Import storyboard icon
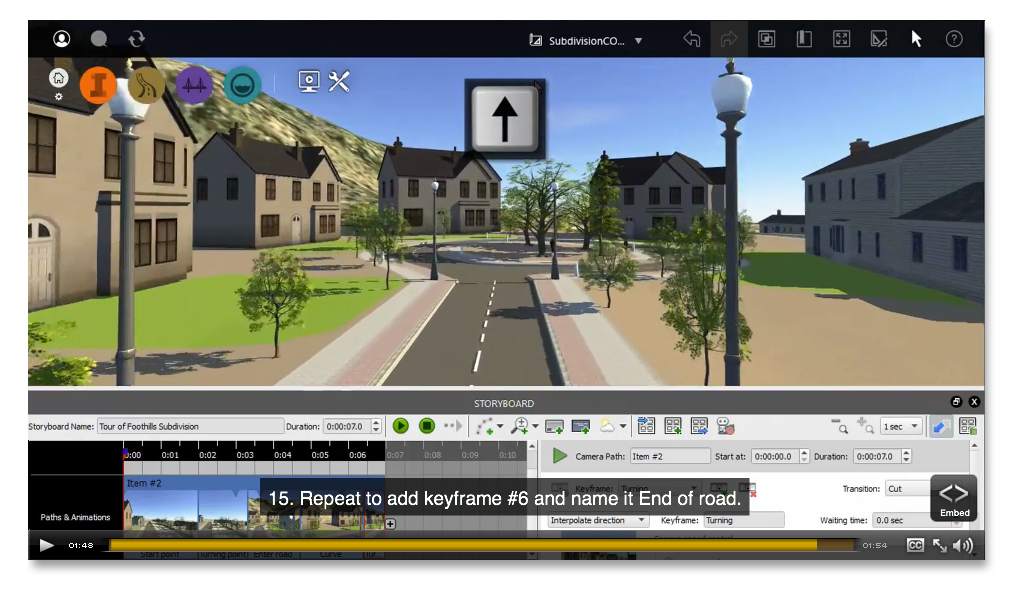The image size is (1034, 615). point(646,426)
